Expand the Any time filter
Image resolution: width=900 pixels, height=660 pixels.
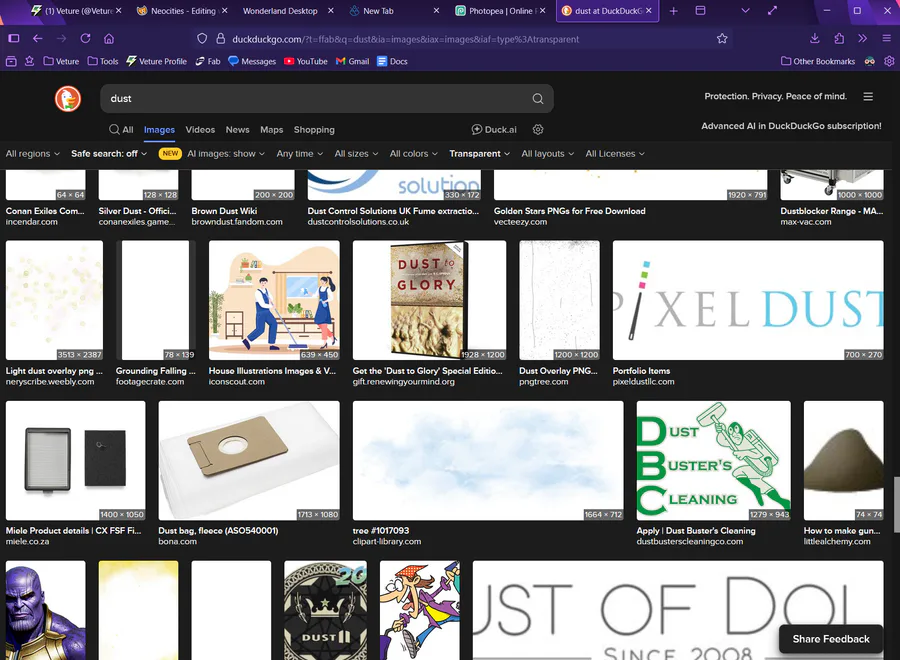[x=300, y=154]
